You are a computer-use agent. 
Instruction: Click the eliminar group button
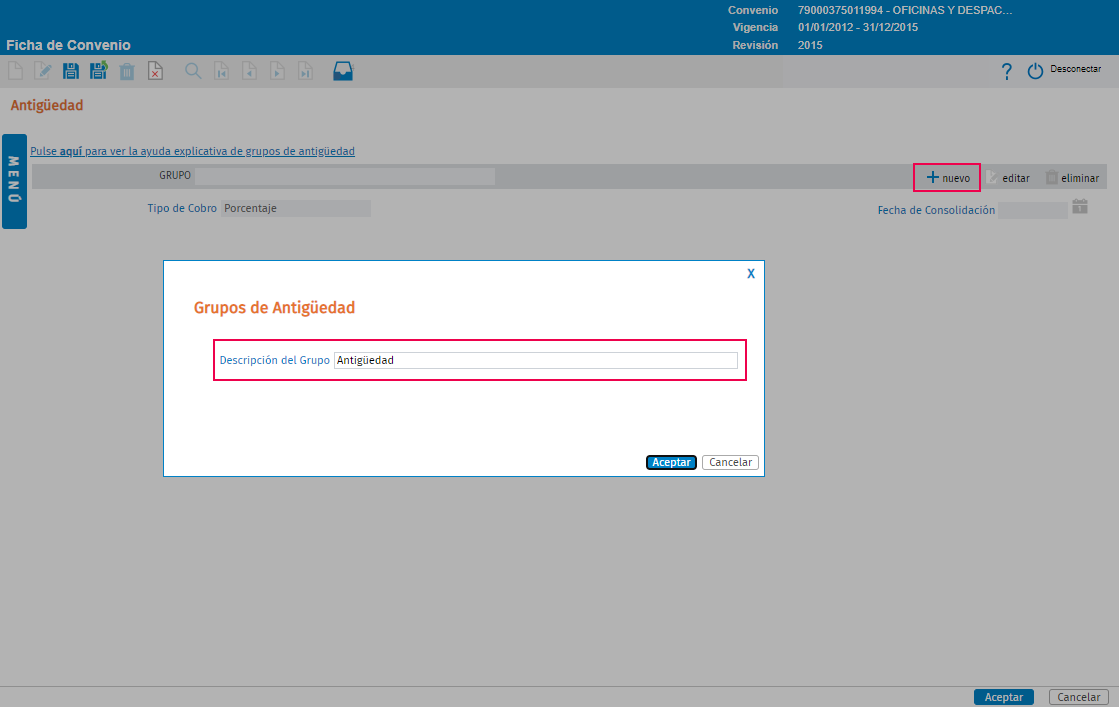1072,178
